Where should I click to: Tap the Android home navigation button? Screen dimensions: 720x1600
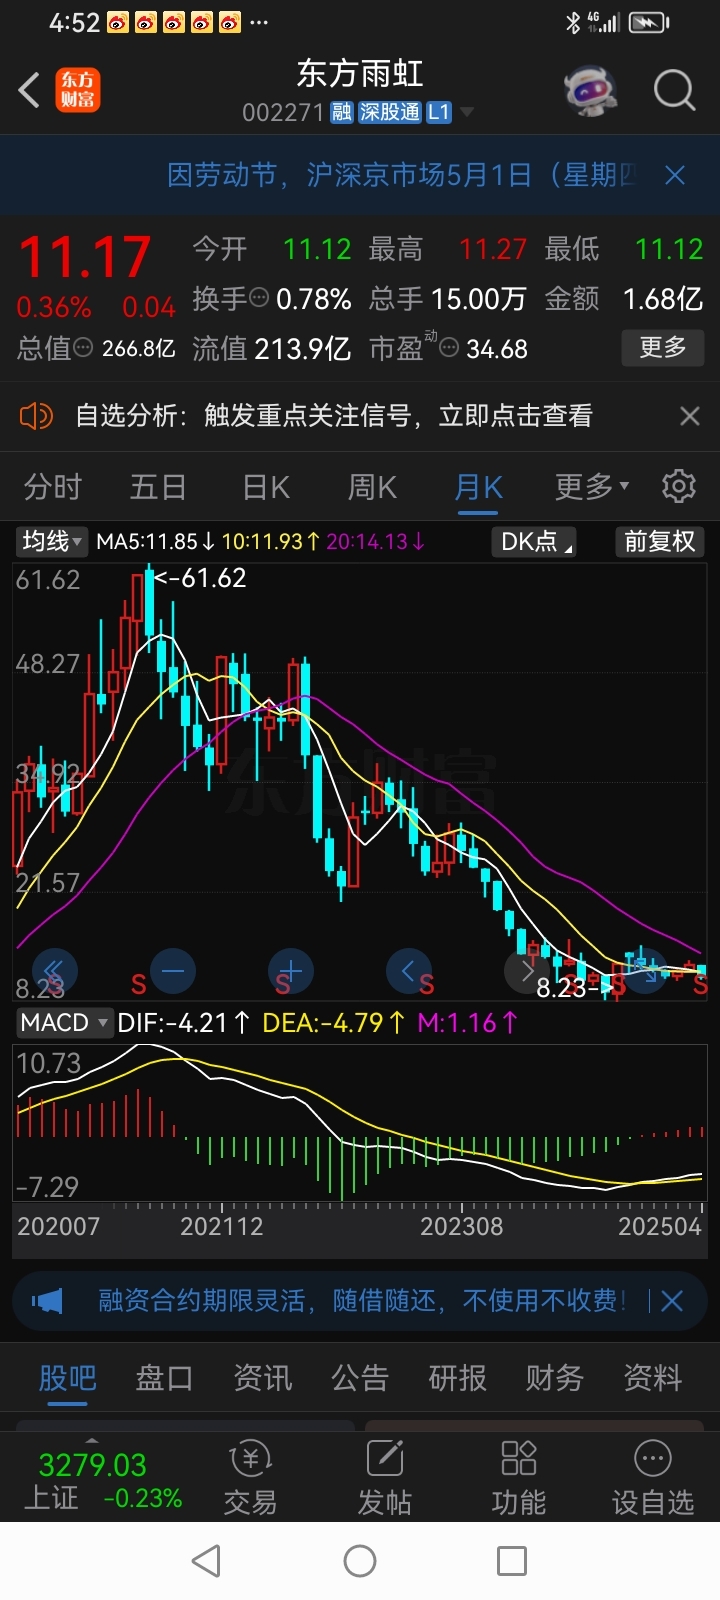[x=360, y=1561]
